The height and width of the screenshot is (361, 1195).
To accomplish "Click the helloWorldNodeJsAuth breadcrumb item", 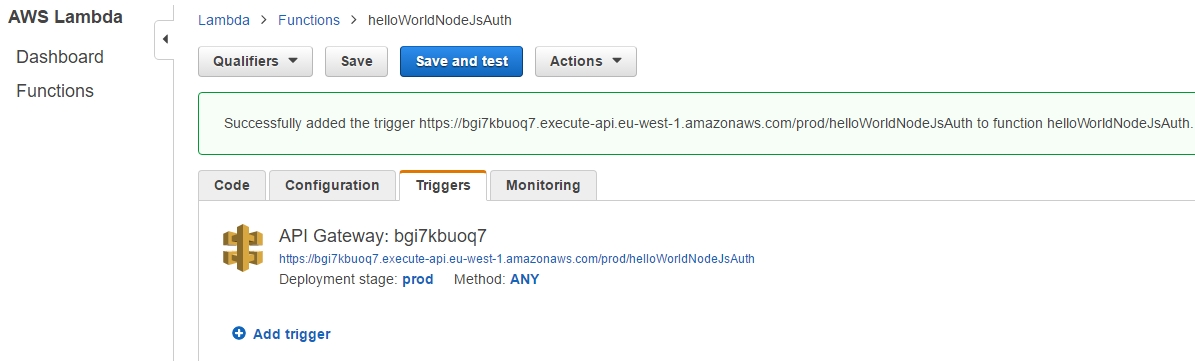I will point(440,21).
